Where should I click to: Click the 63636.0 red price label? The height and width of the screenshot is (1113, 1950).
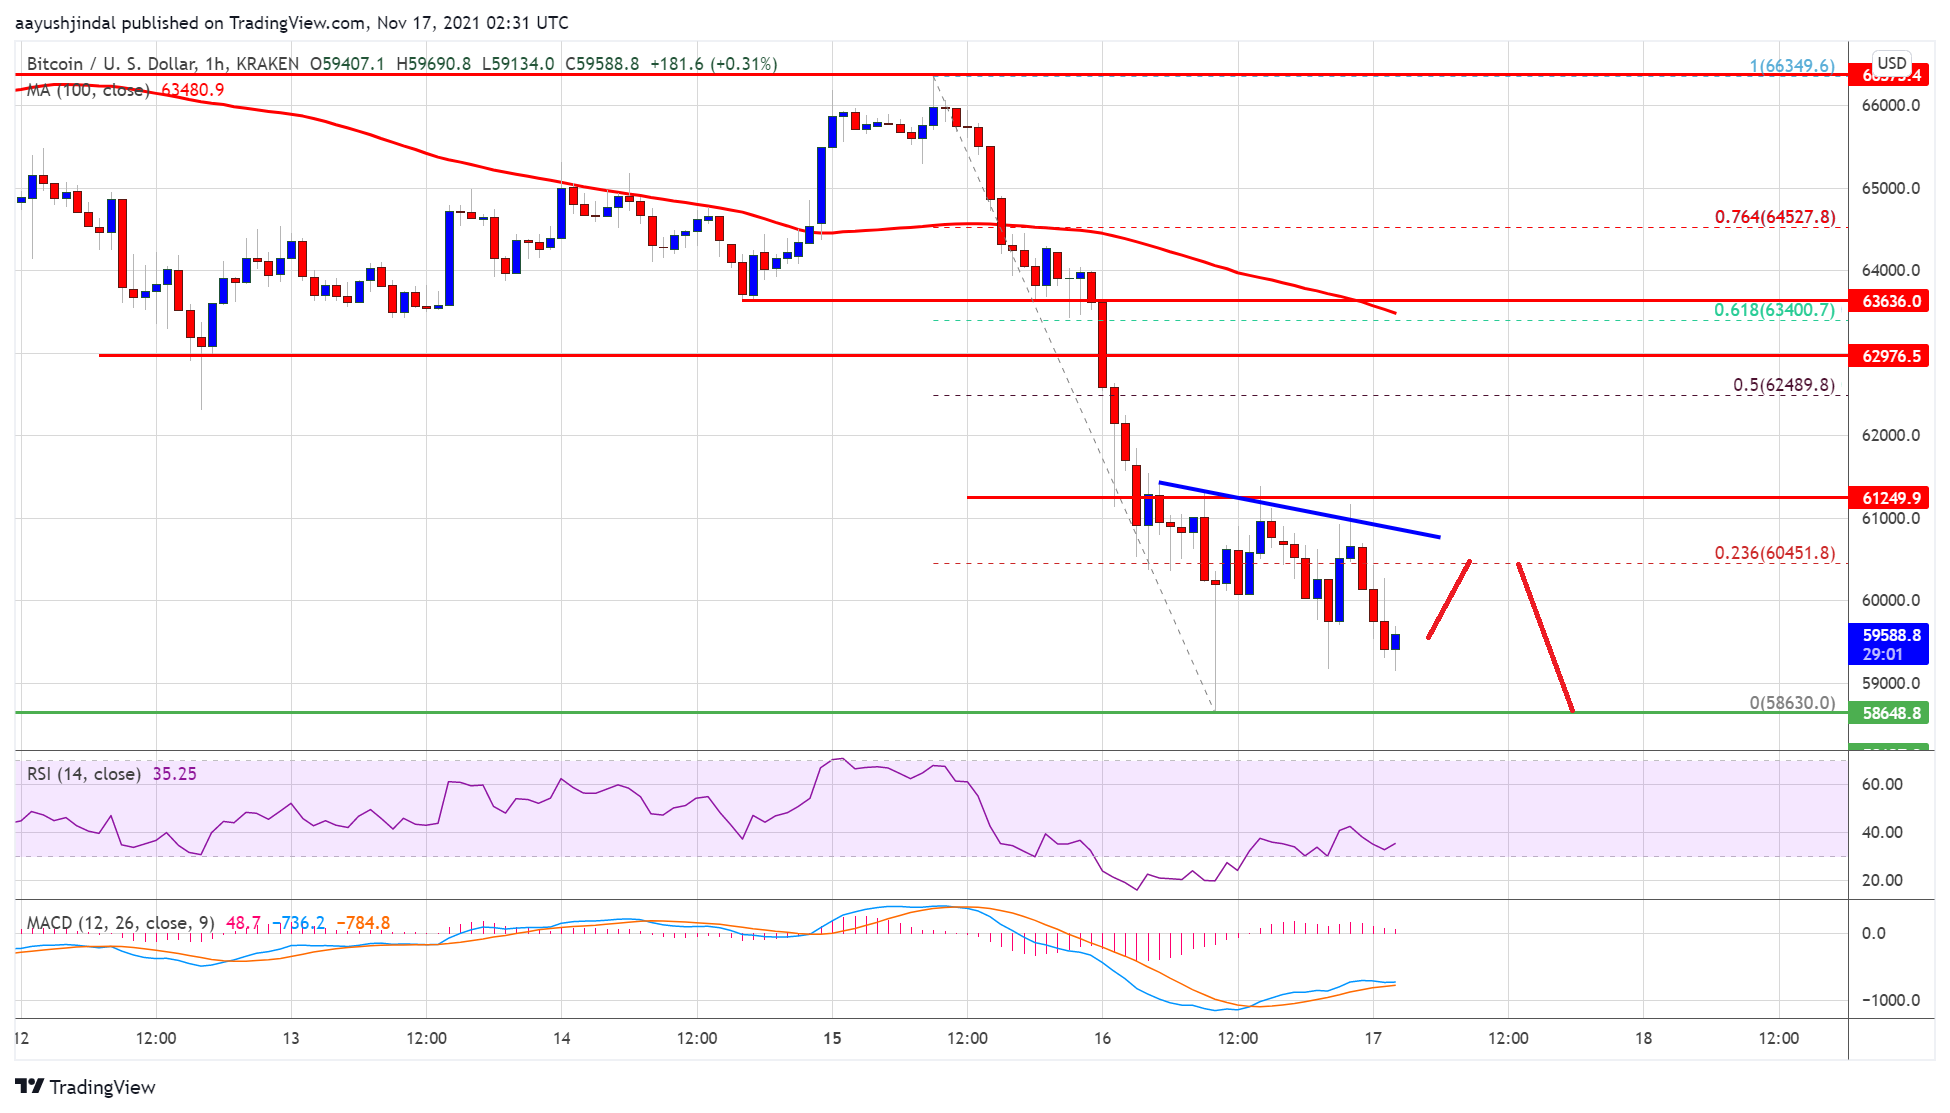point(1888,301)
